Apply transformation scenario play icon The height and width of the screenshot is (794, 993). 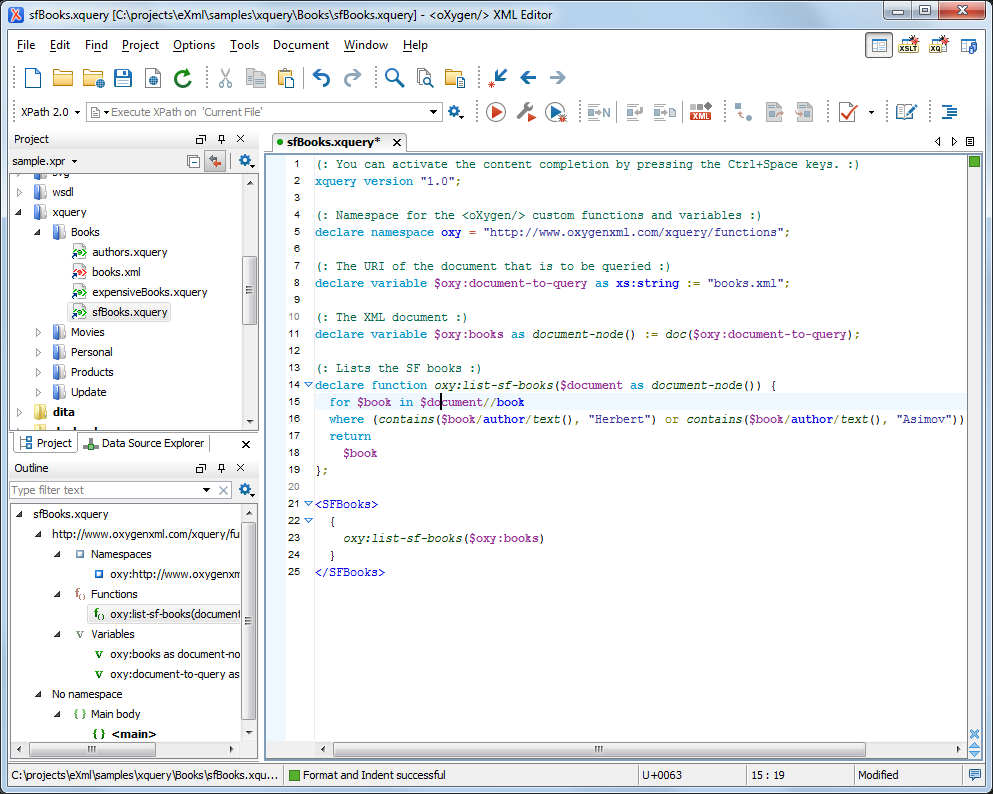495,112
